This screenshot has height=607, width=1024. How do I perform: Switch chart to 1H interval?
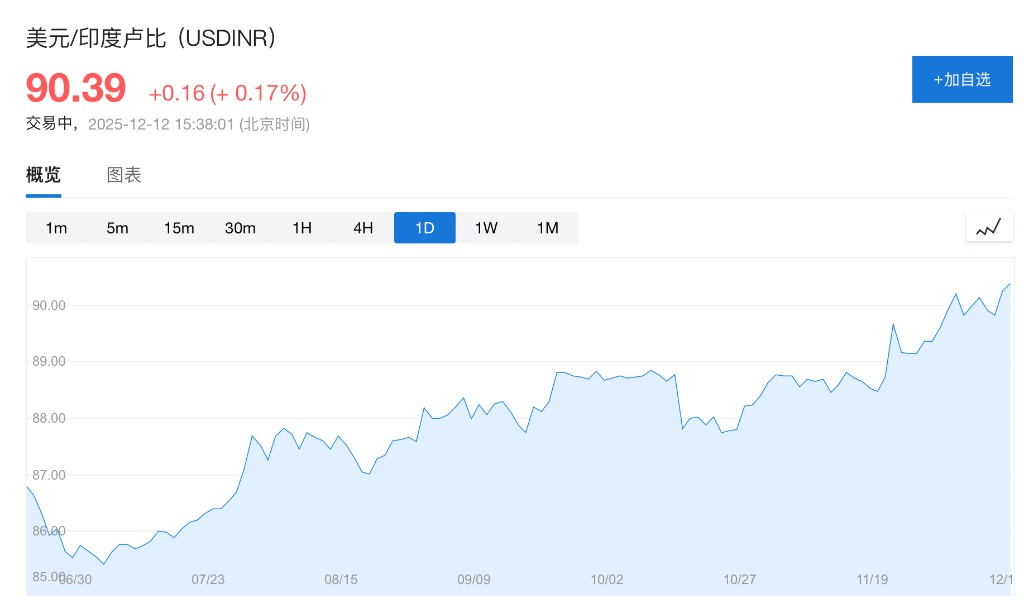click(302, 228)
